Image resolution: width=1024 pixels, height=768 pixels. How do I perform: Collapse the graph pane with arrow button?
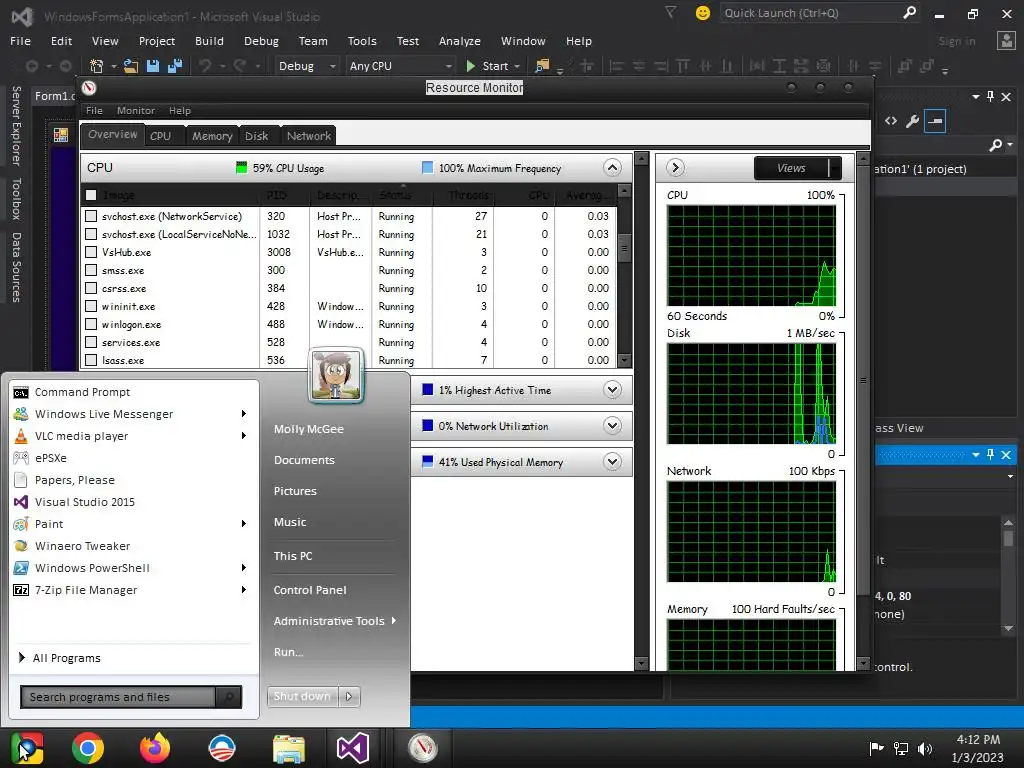(675, 168)
